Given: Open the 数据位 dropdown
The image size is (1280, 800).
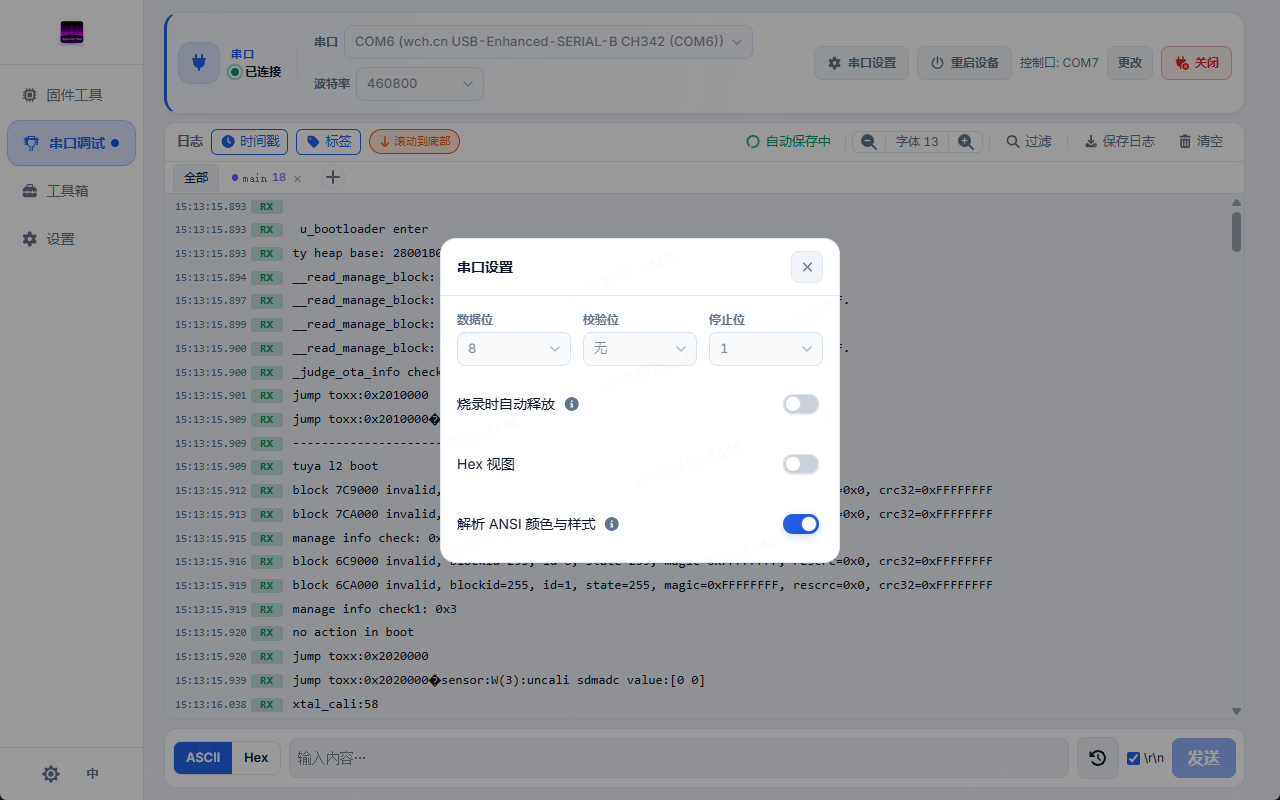Looking at the screenshot, I should [x=514, y=349].
